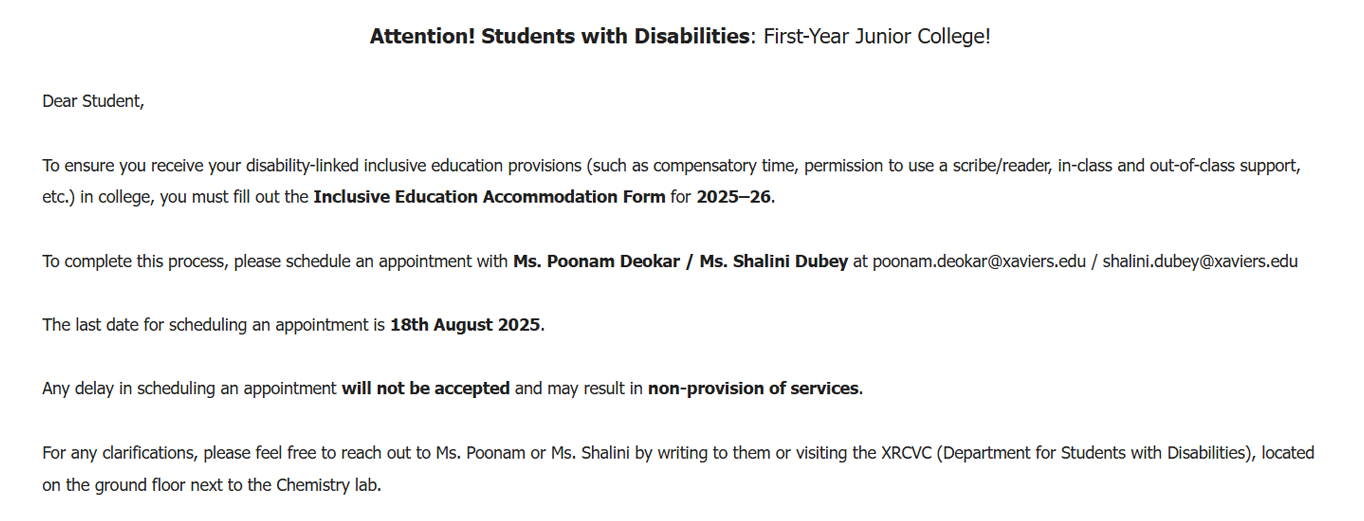Screen dimensions: 1364x521
Task: Click the bold "non-provision of services" text
Action: (753, 388)
